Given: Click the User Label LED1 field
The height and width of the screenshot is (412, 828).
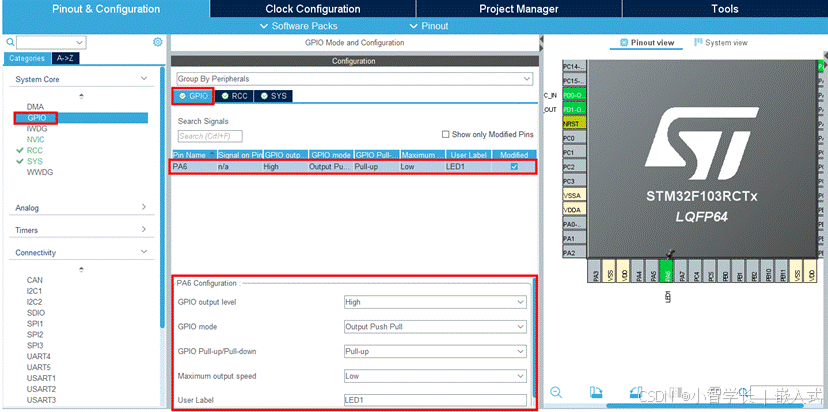Looking at the screenshot, I should 435,400.
